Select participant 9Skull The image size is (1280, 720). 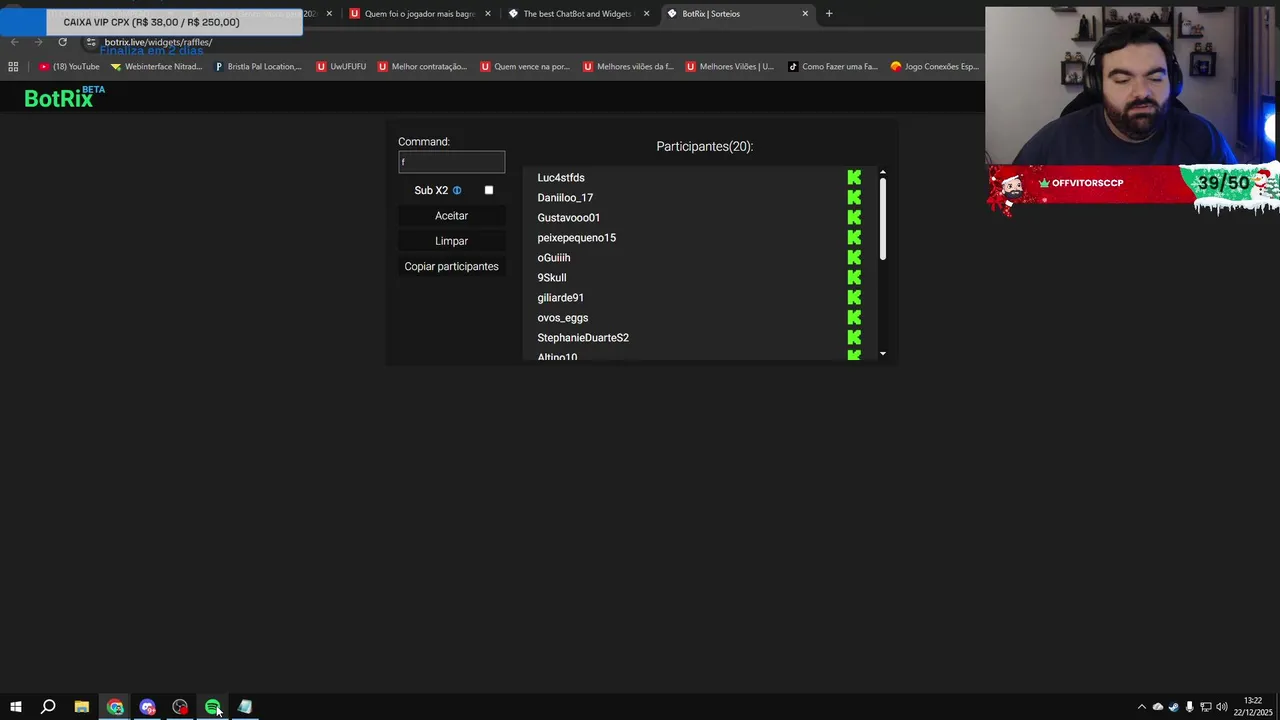(552, 278)
